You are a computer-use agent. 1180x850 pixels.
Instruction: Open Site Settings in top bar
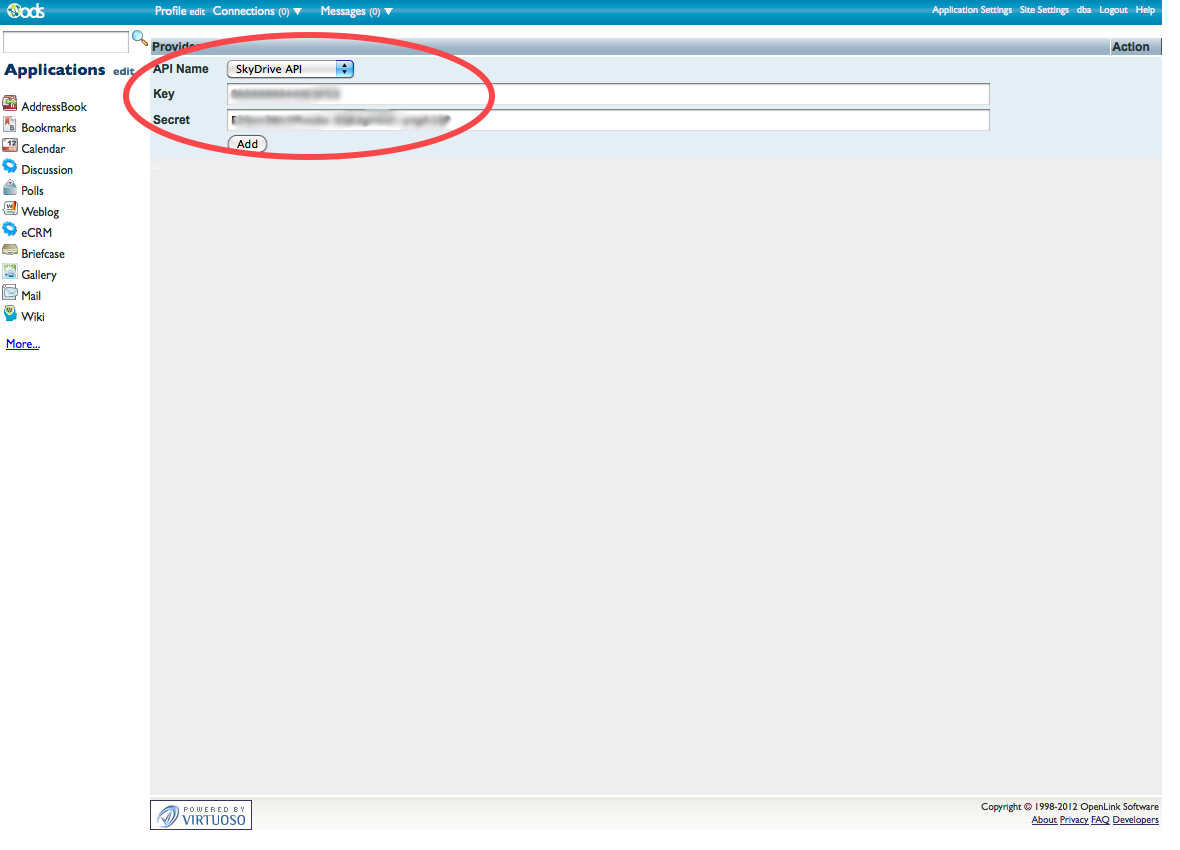[x=1044, y=10]
